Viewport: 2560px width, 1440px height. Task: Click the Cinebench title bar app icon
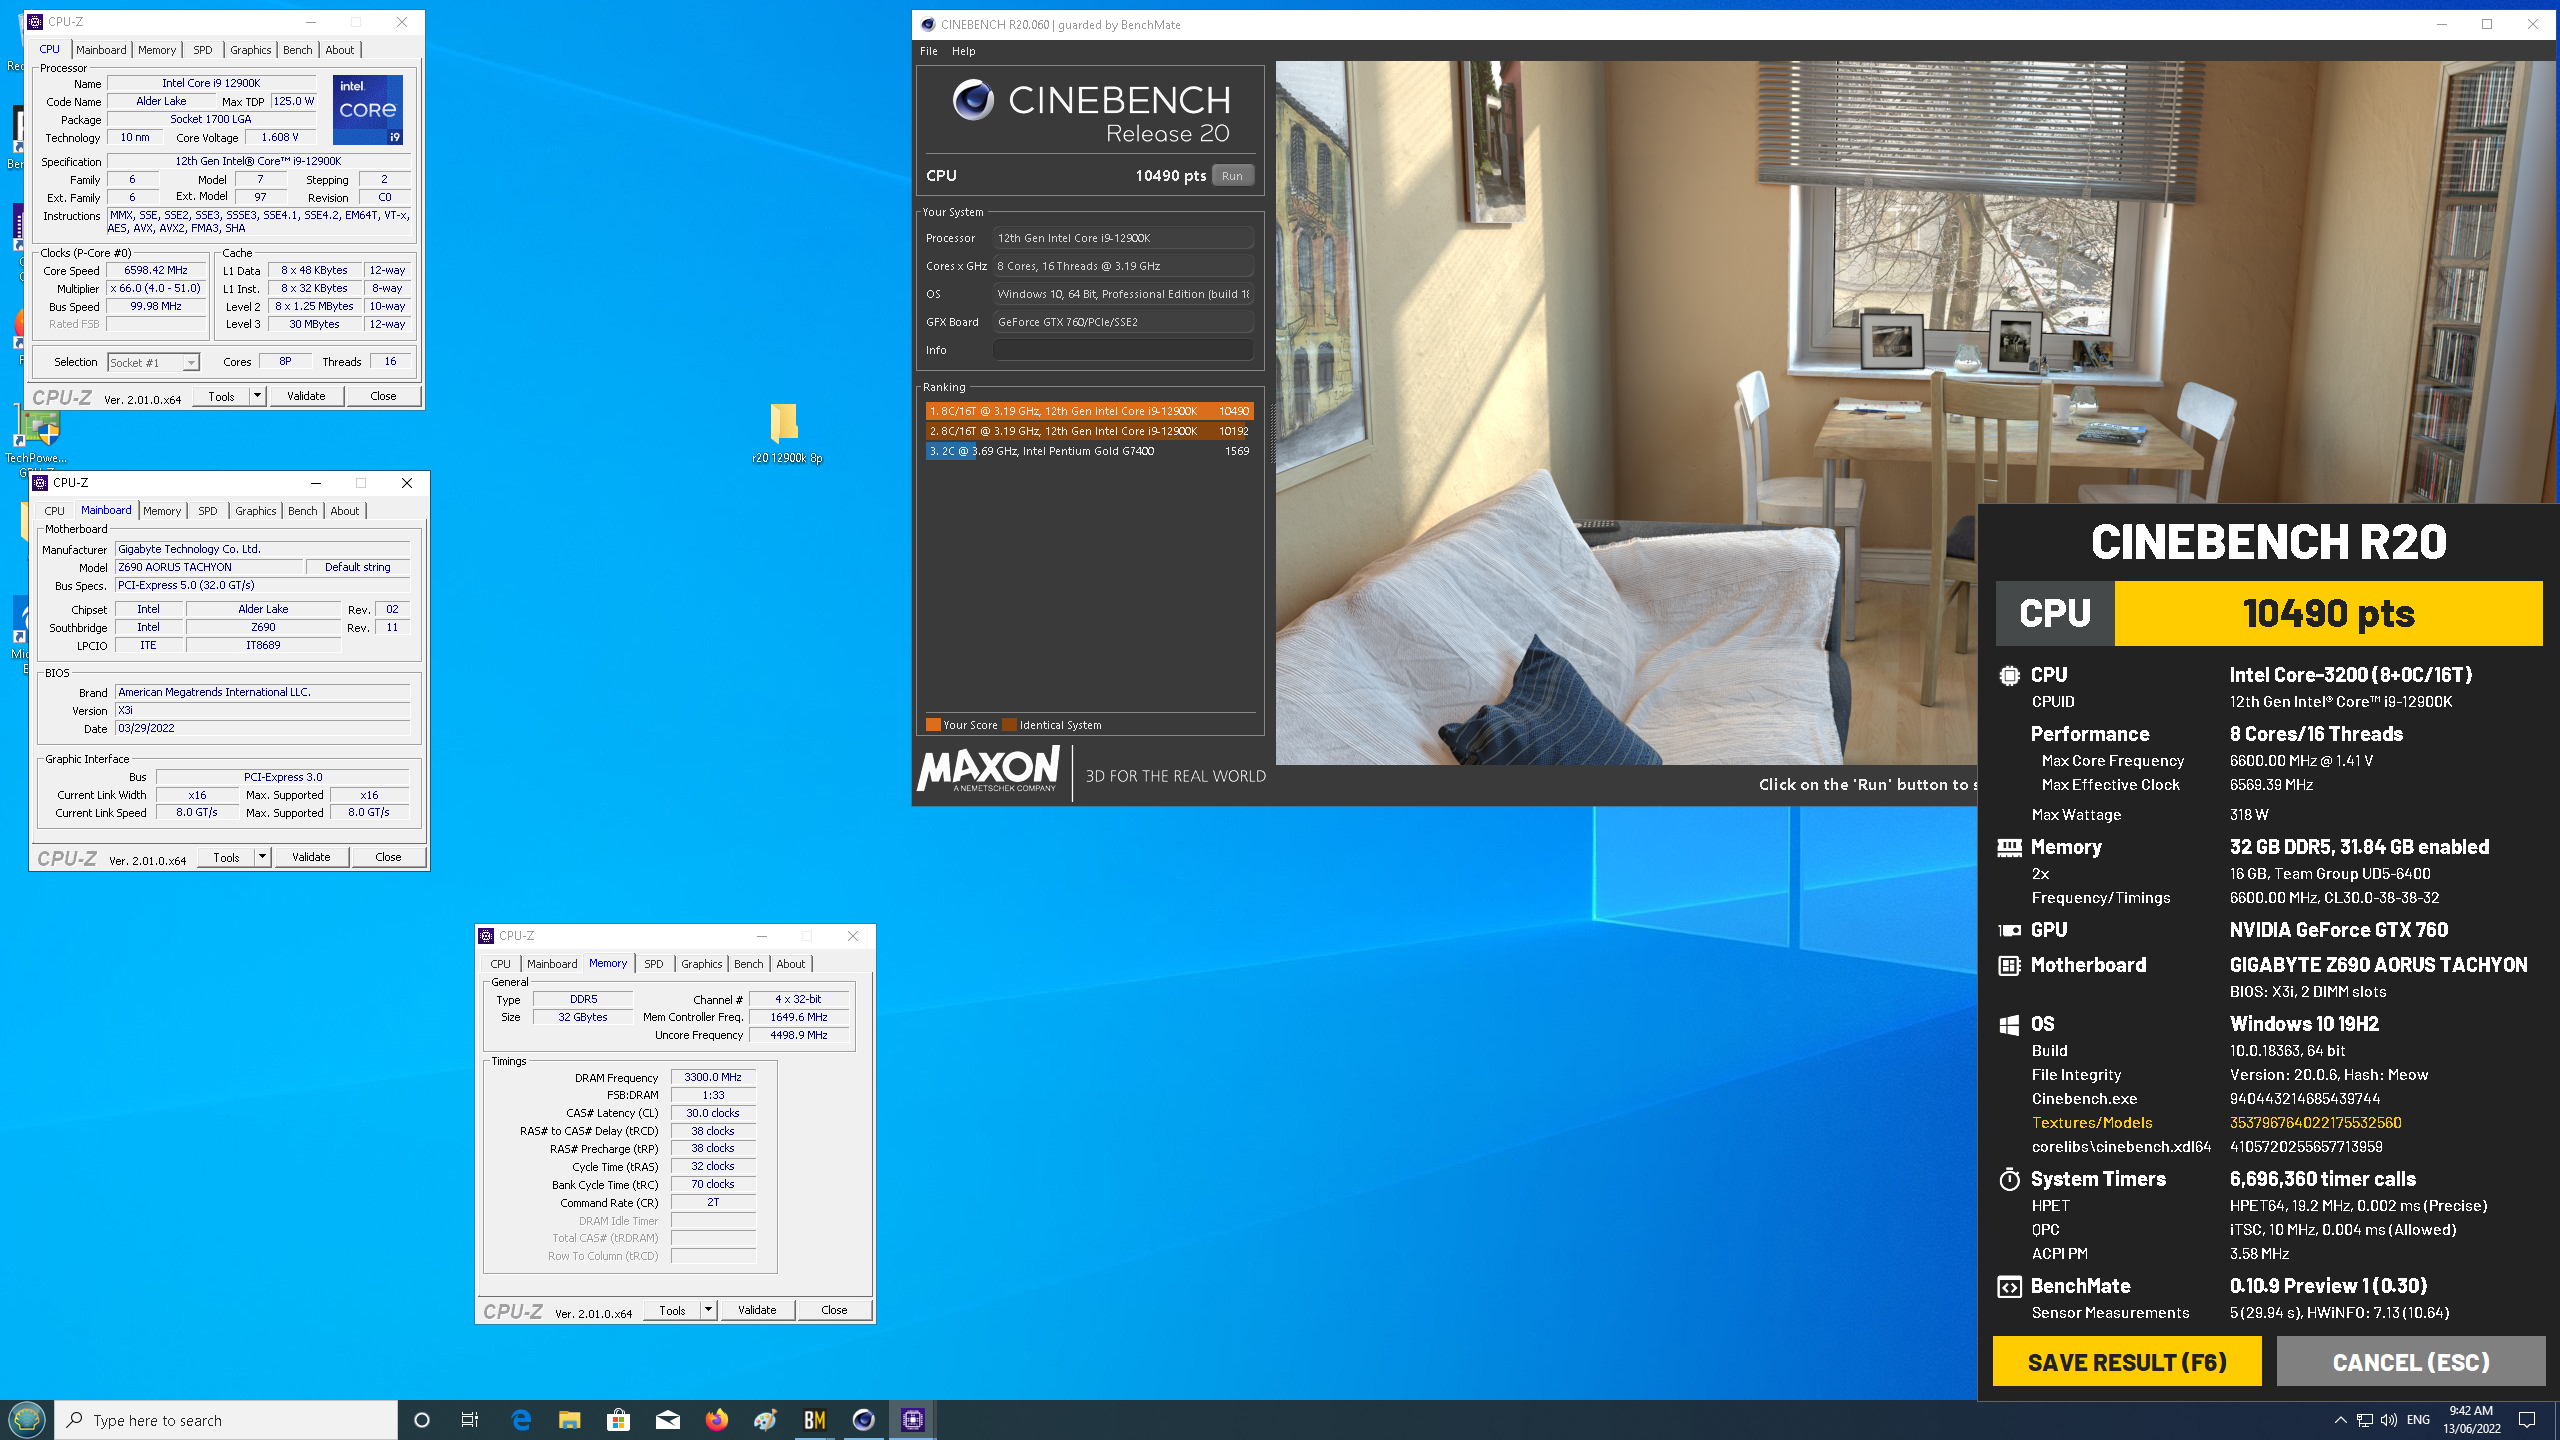928,25
